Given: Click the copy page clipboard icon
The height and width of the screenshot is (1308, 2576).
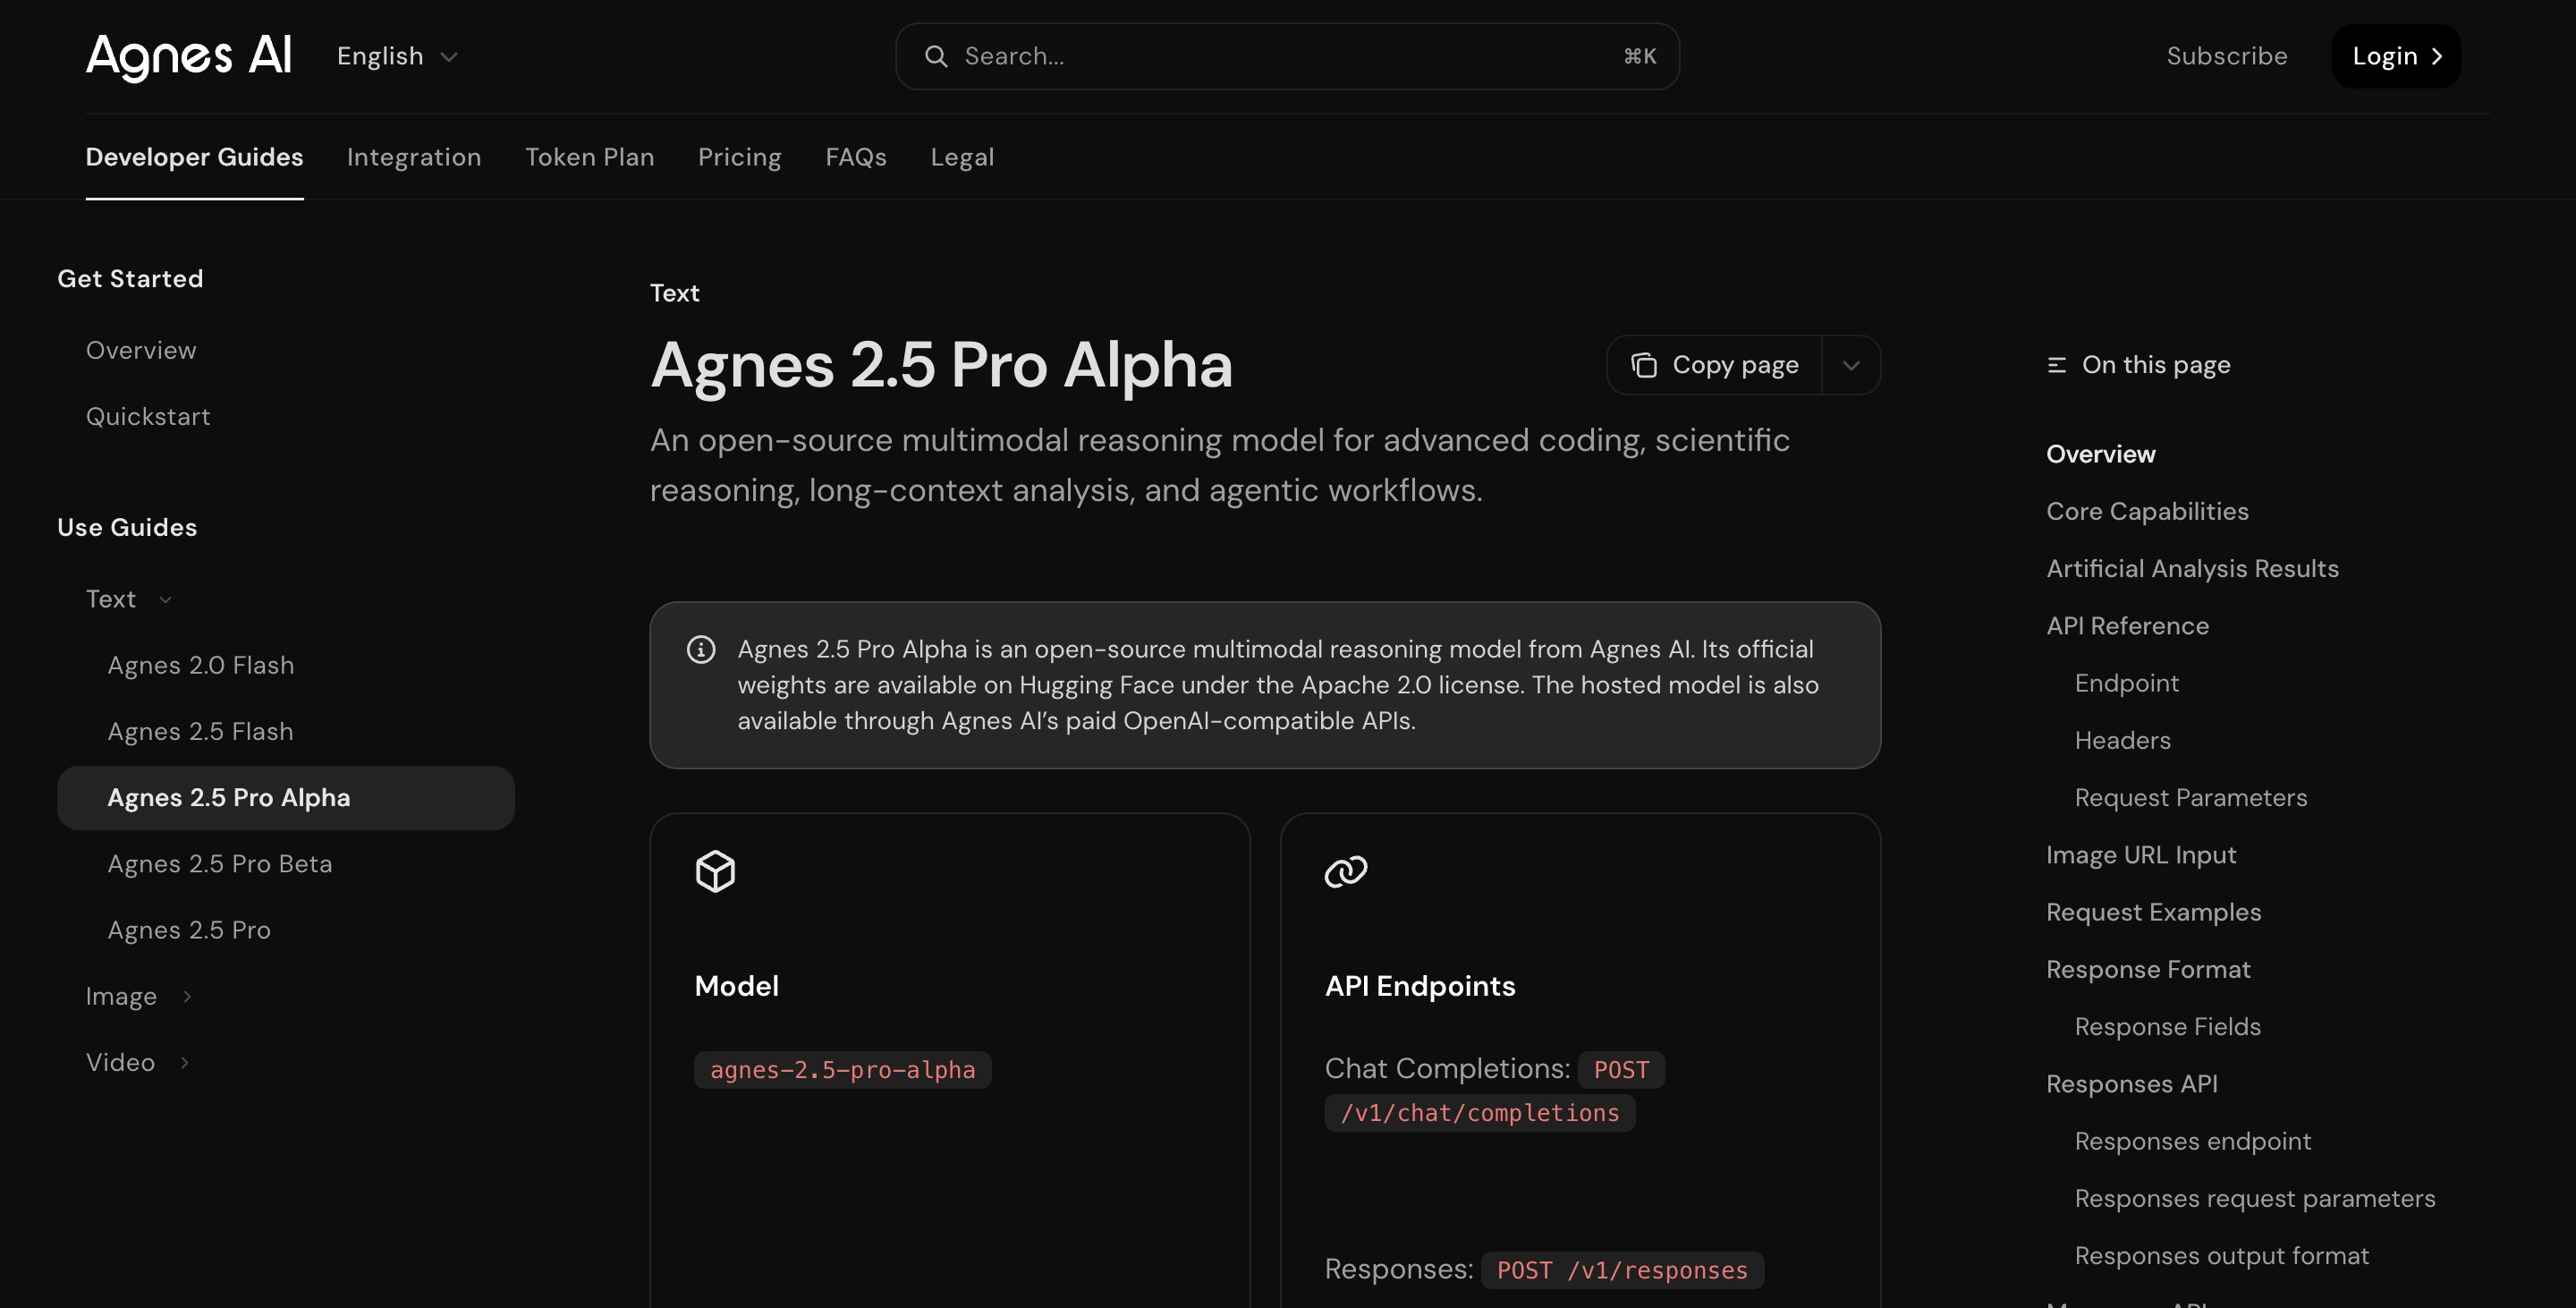Looking at the screenshot, I should 1643,365.
